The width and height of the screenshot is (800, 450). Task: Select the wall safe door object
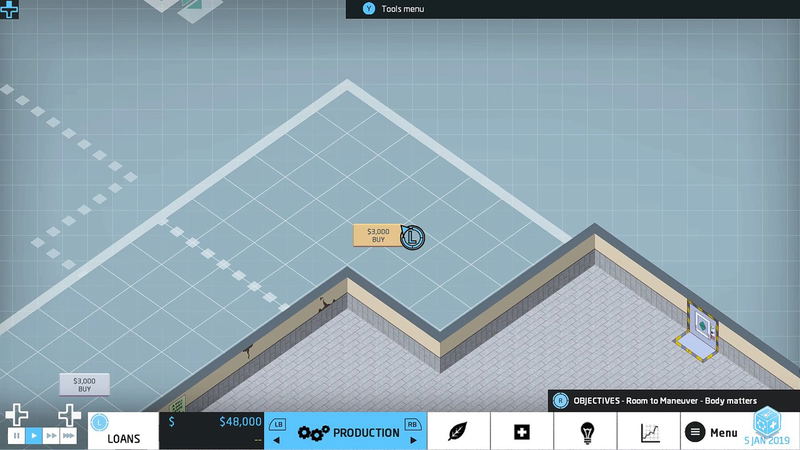702,328
